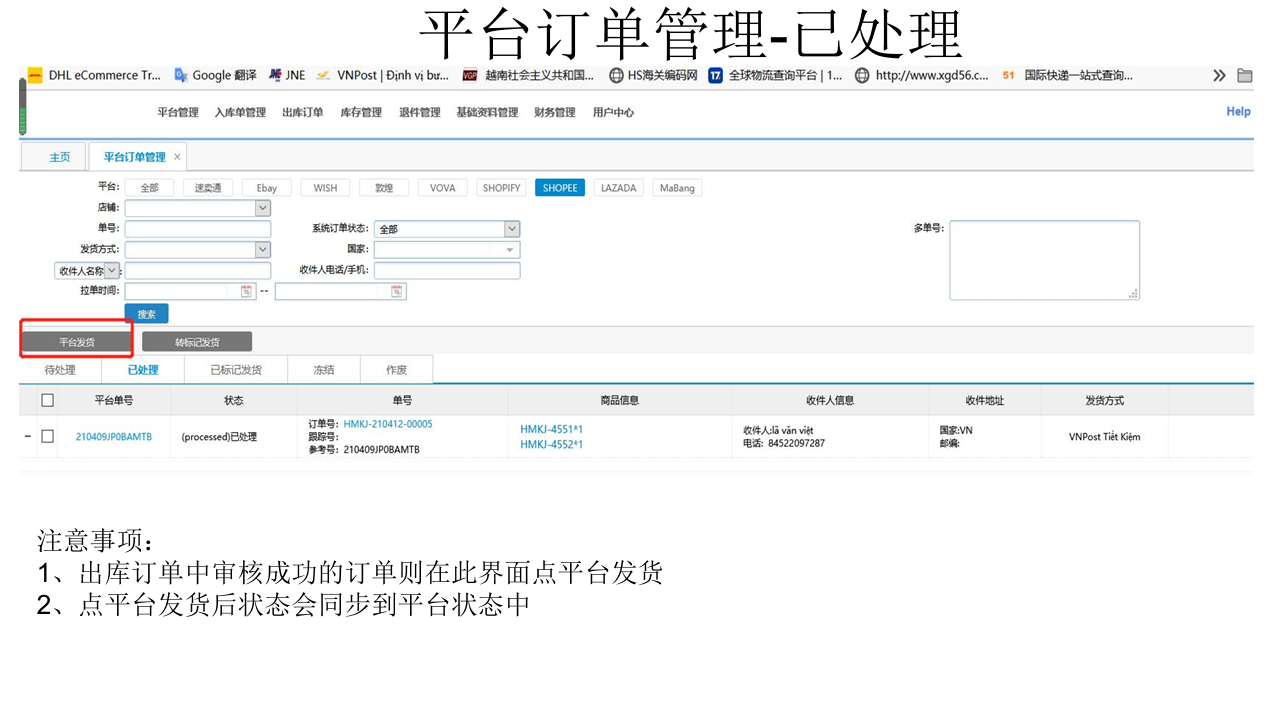Open the DHL eCommerce bookmark
1277x714 pixels.
94,75
